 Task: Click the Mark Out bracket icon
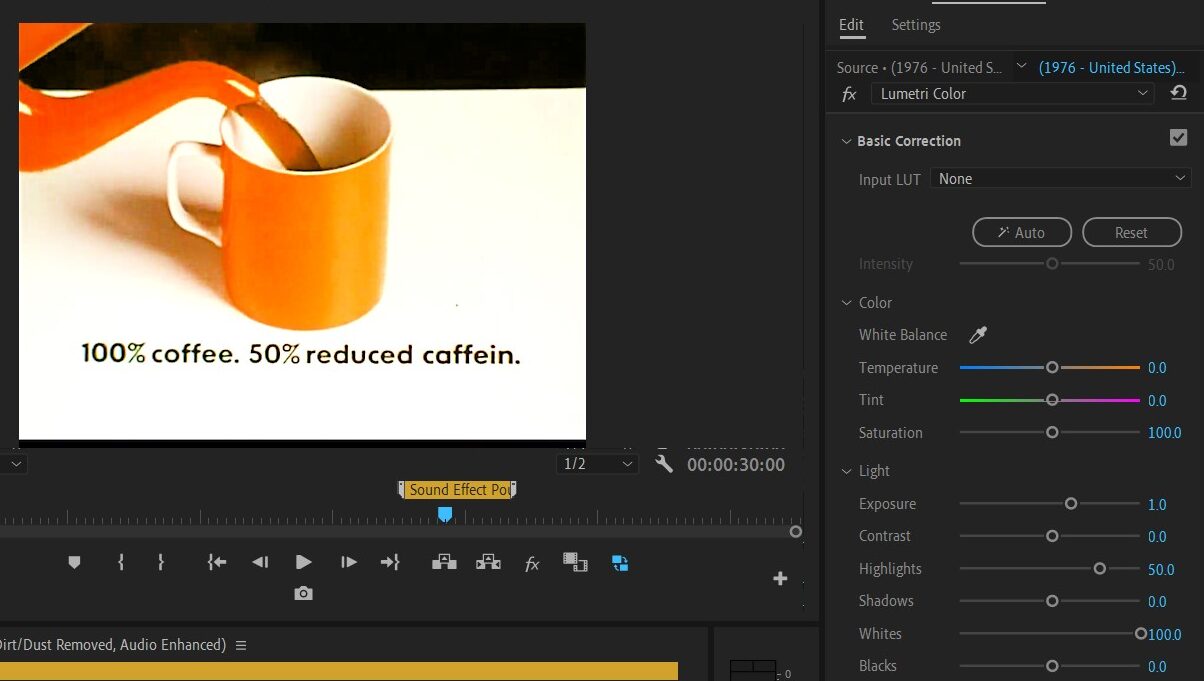(160, 563)
